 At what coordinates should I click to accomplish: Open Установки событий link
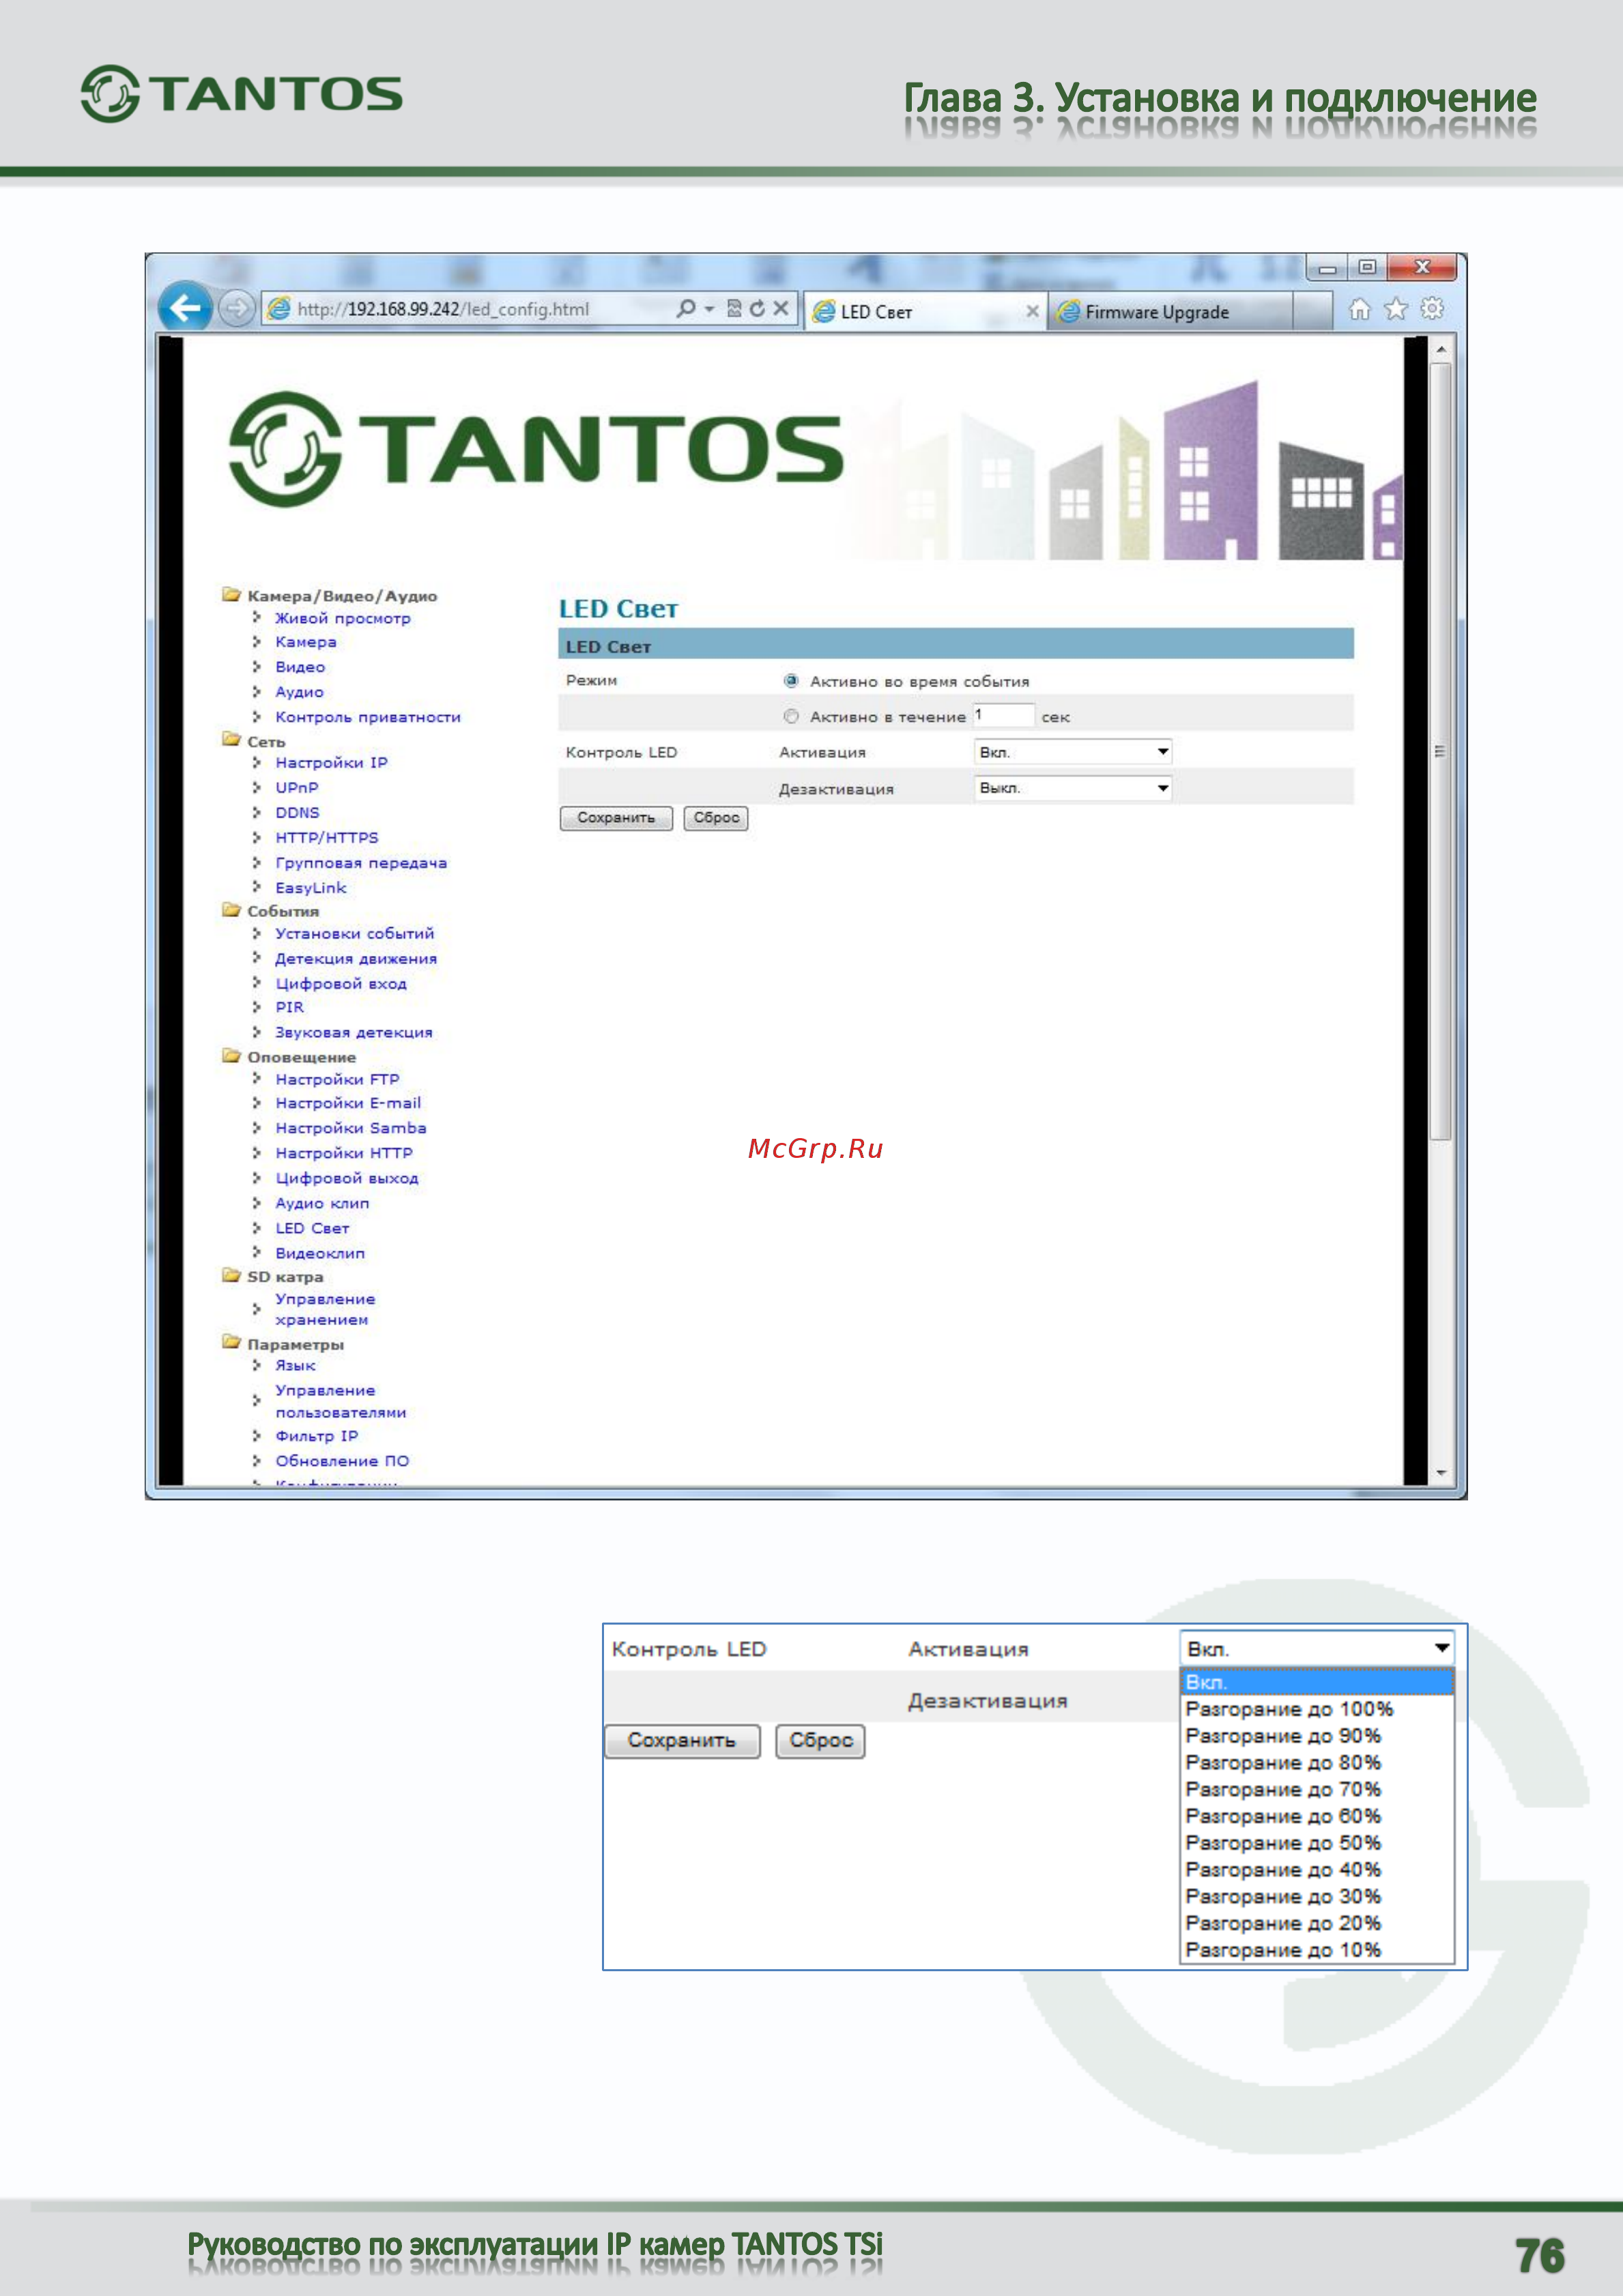pos(355,933)
